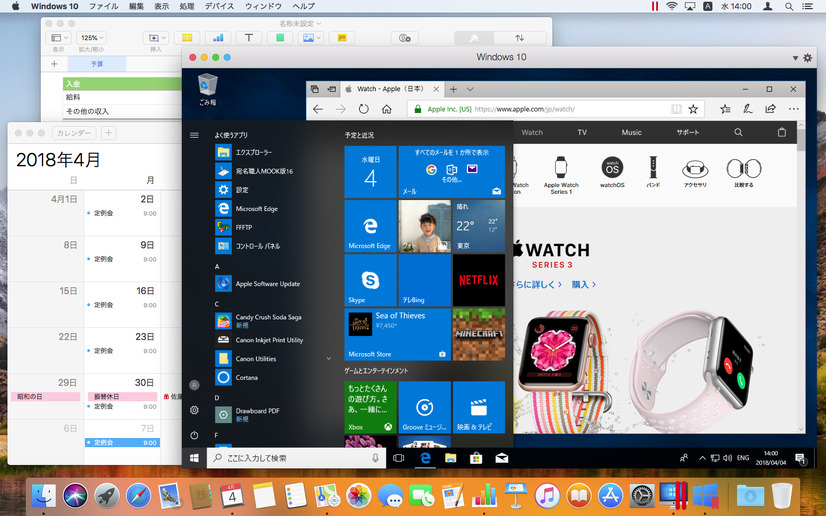Open the photo live tile
Screen dimensions: 826x516
tap(425, 226)
